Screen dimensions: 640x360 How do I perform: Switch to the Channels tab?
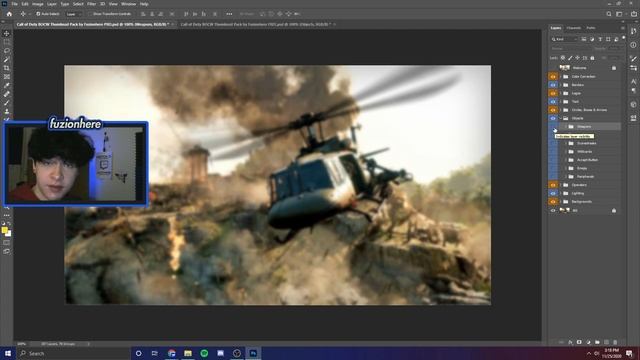coord(573,28)
